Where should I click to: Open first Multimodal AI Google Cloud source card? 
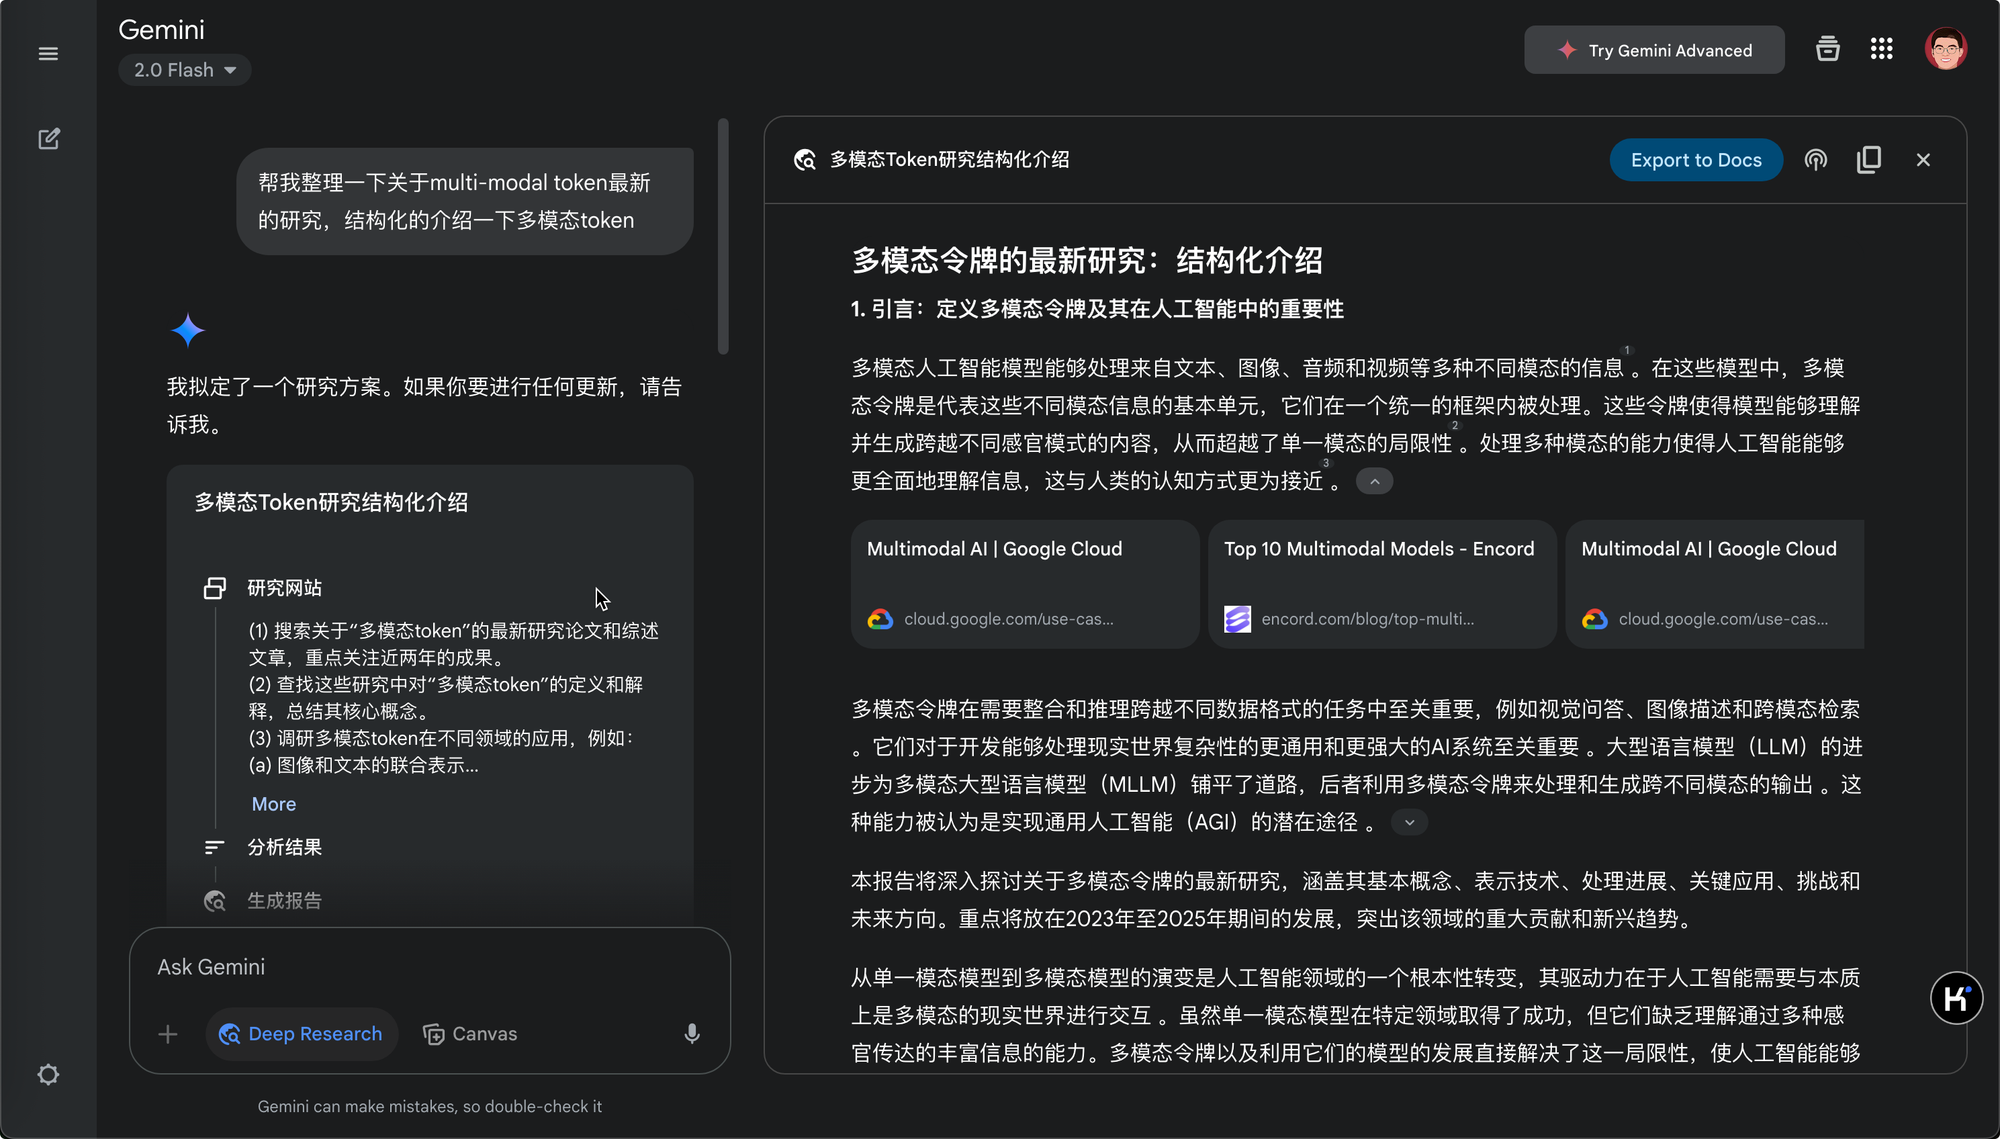(1025, 584)
